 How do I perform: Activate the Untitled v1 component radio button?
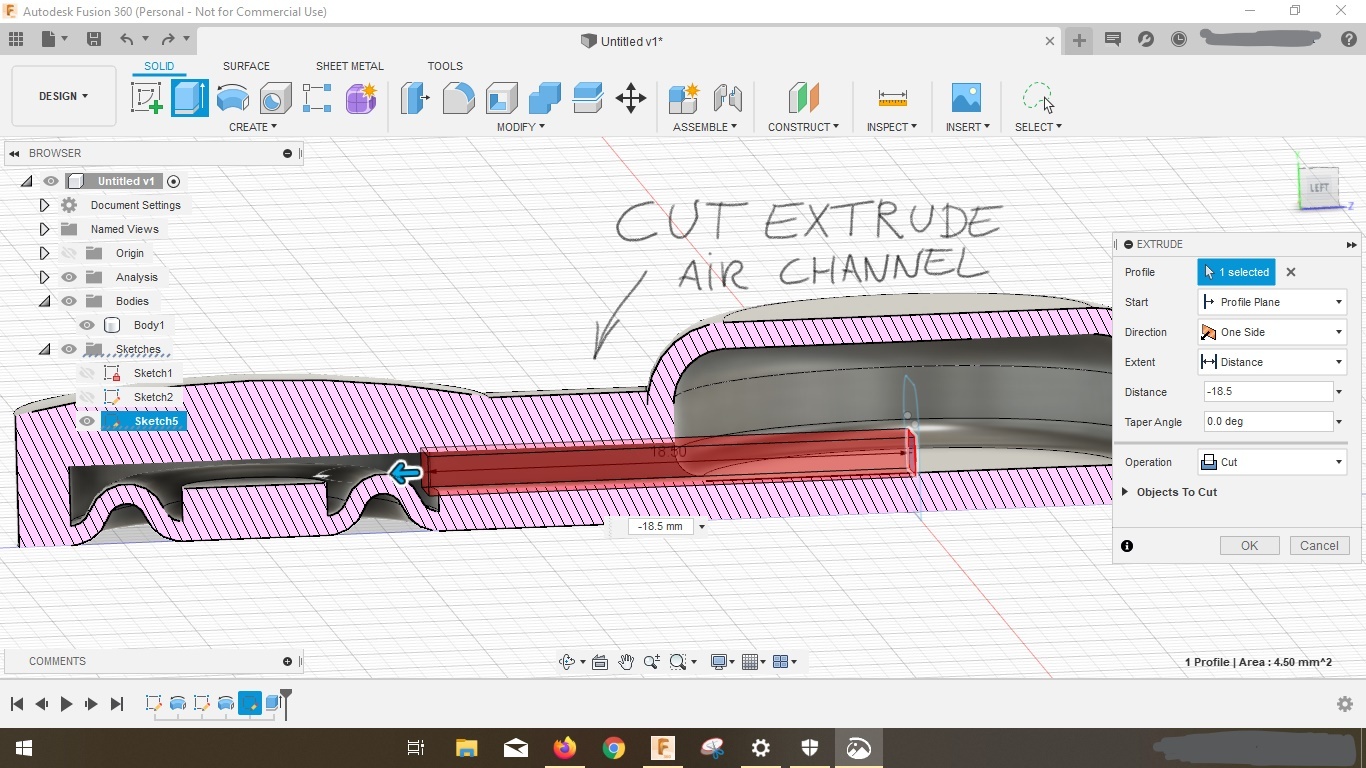pyautogui.click(x=174, y=181)
